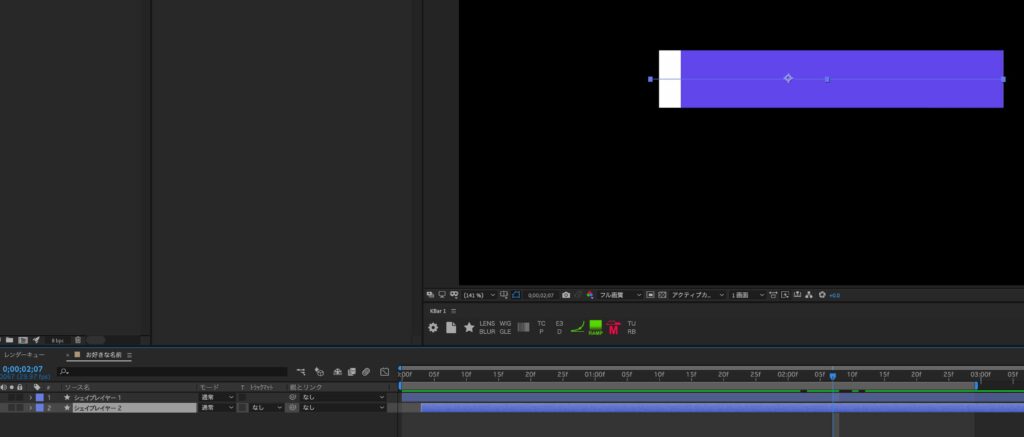Viewport: 1024px width, 437px height.
Task: Click the KBar LENS BLUR button
Action: tap(487, 327)
